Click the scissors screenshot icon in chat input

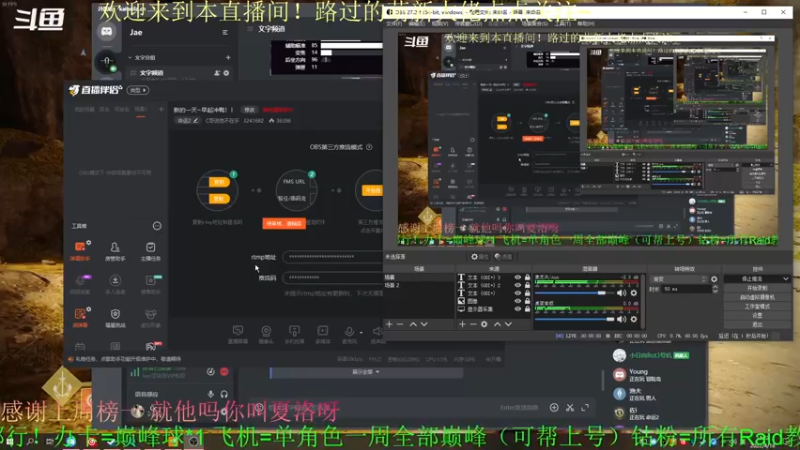pyautogui.click(x=570, y=407)
